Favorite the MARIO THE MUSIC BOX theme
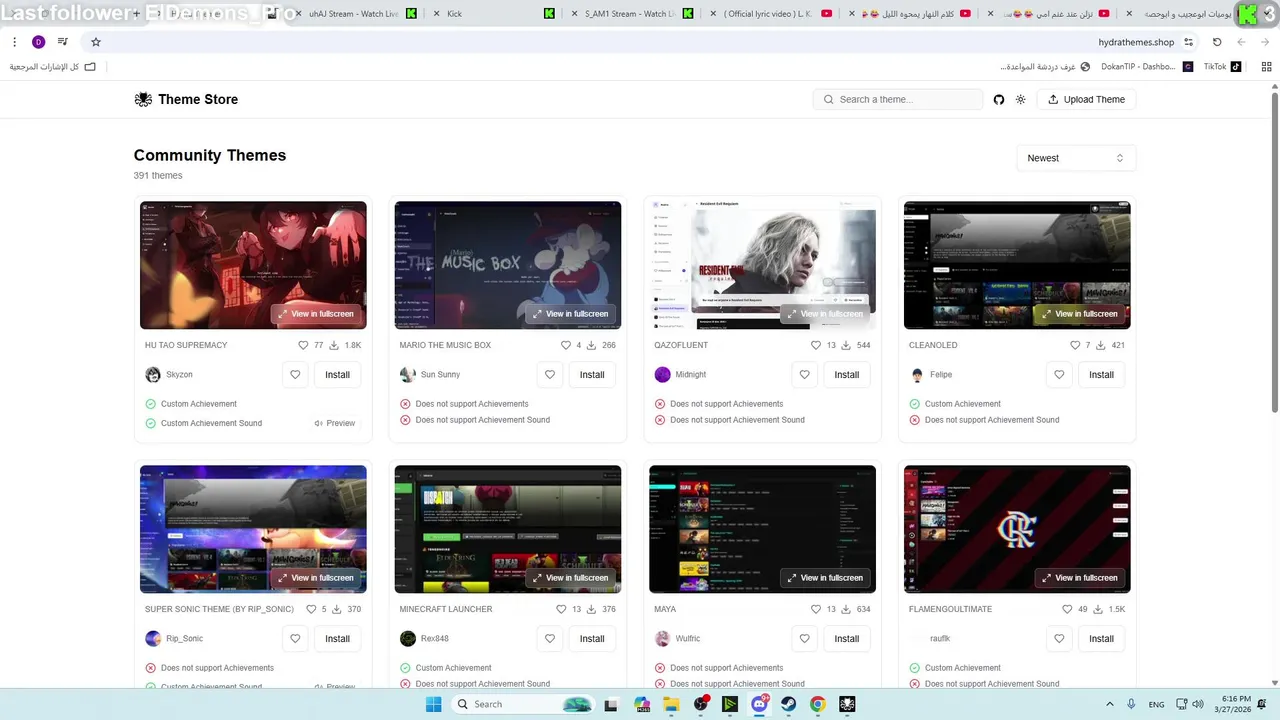The image size is (1280, 720). click(550, 374)
